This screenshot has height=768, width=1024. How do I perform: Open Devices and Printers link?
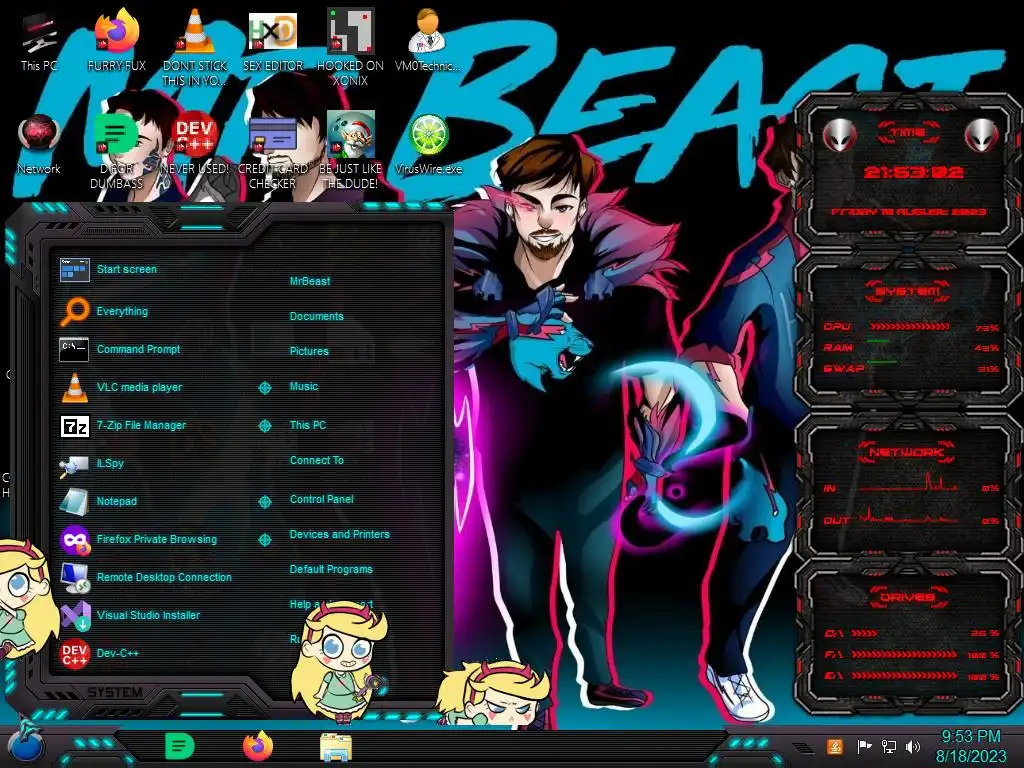pyautogui.click(x=339, y=534)
